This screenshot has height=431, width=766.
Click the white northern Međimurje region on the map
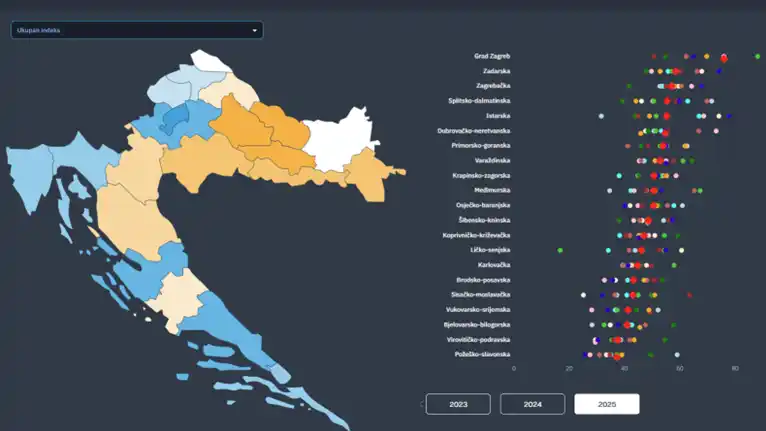[210, 61]
